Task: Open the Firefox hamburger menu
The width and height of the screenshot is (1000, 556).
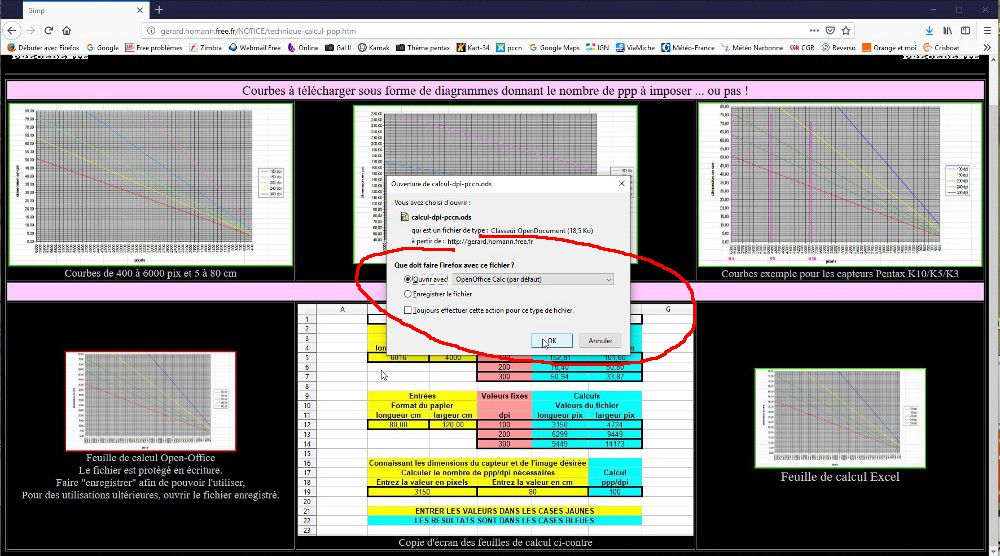Action: tap(987, 31)
